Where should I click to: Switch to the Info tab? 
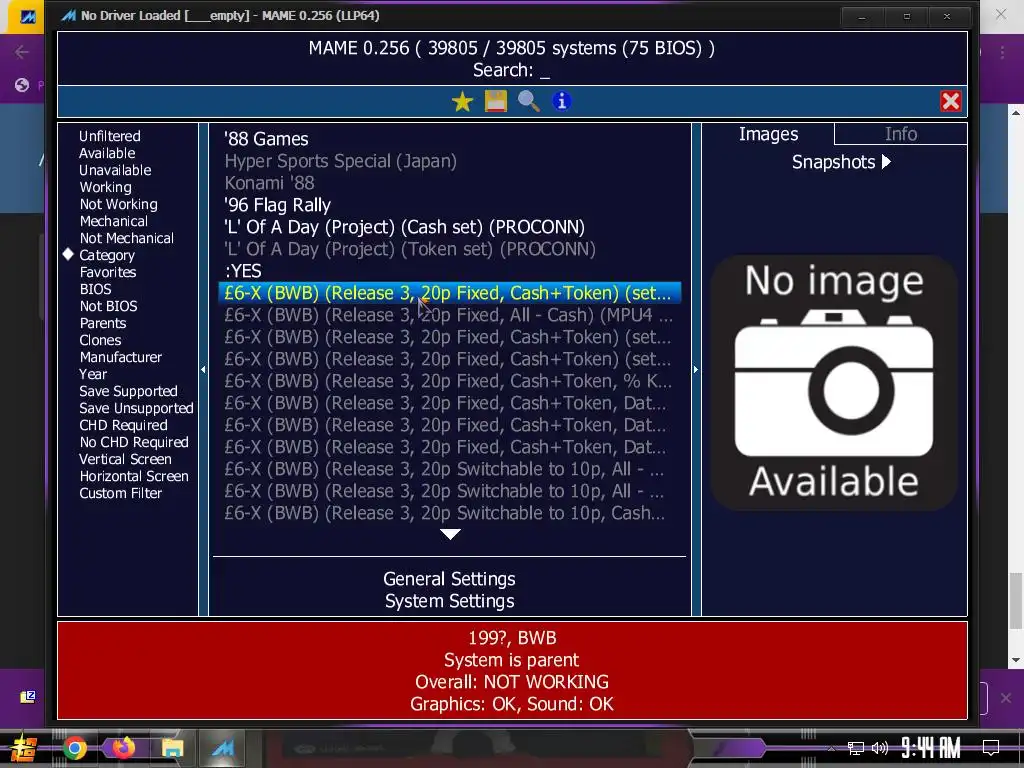point(901,134)
